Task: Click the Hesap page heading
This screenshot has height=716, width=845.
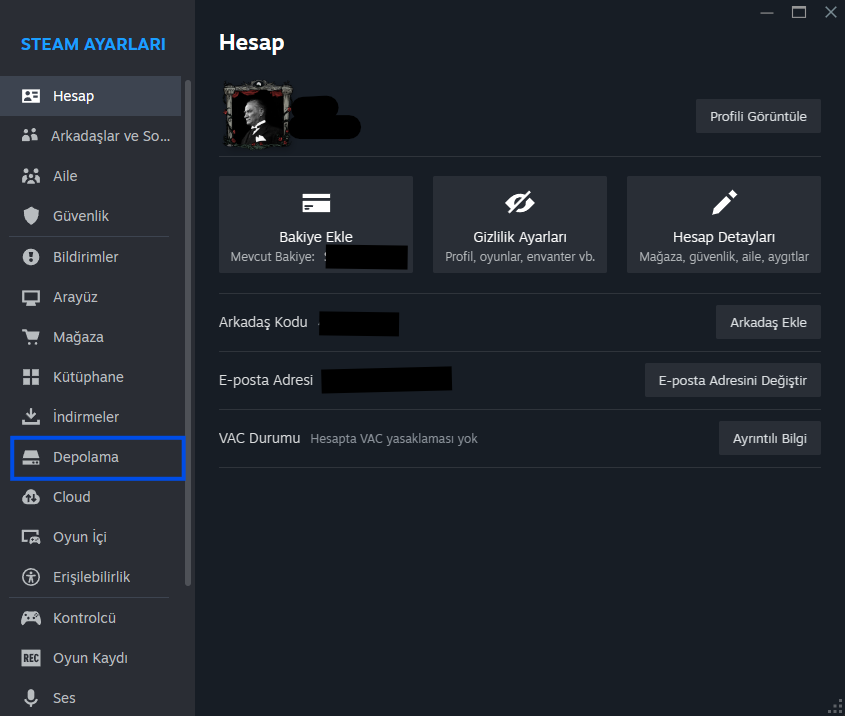Action: tap(252, 43)
